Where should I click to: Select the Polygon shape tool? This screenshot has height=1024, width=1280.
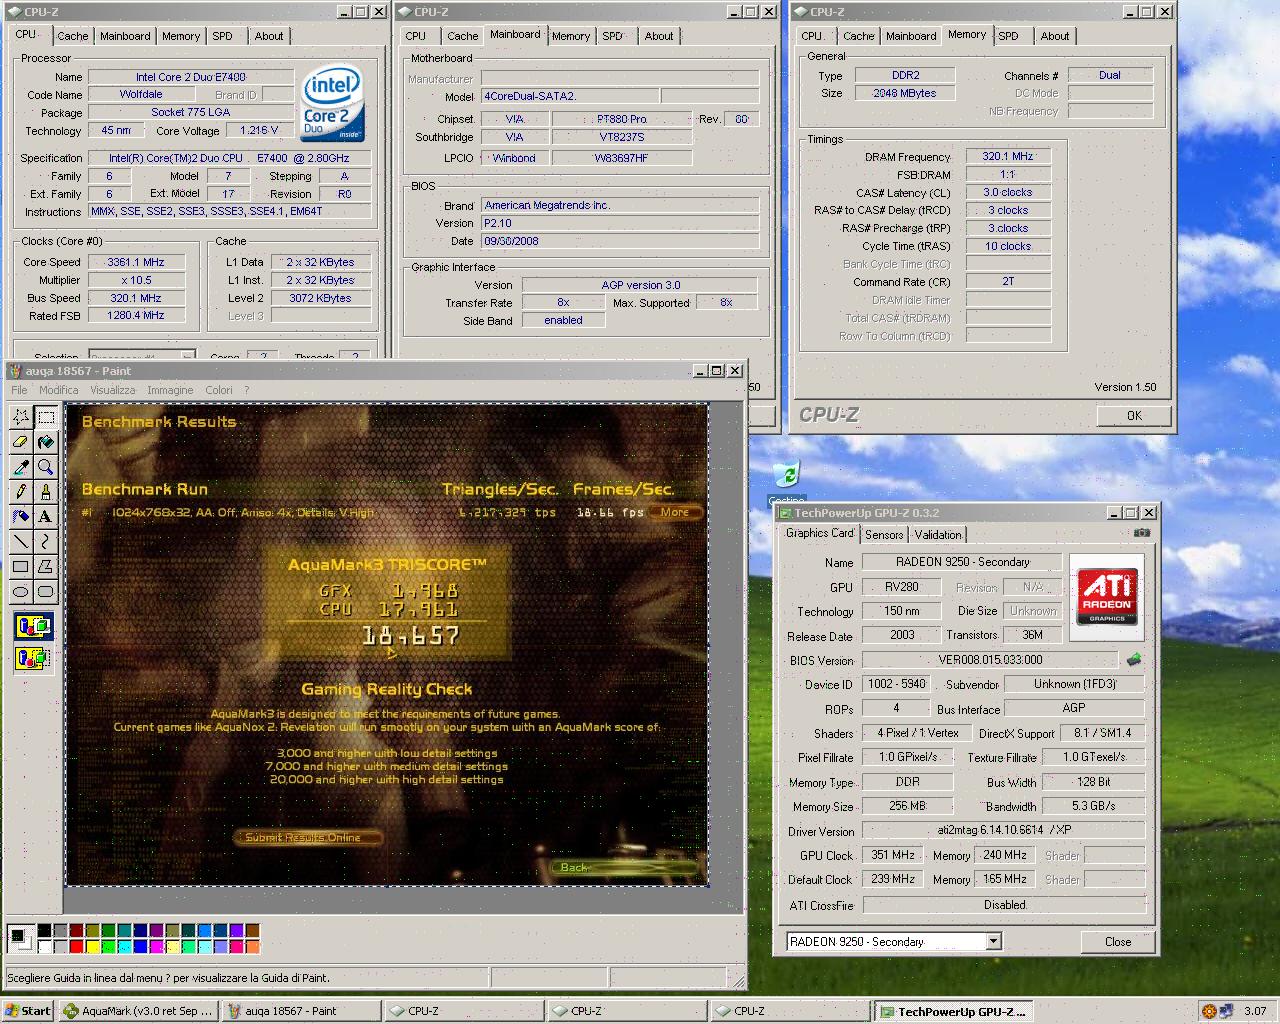click(x=45, y=566)
